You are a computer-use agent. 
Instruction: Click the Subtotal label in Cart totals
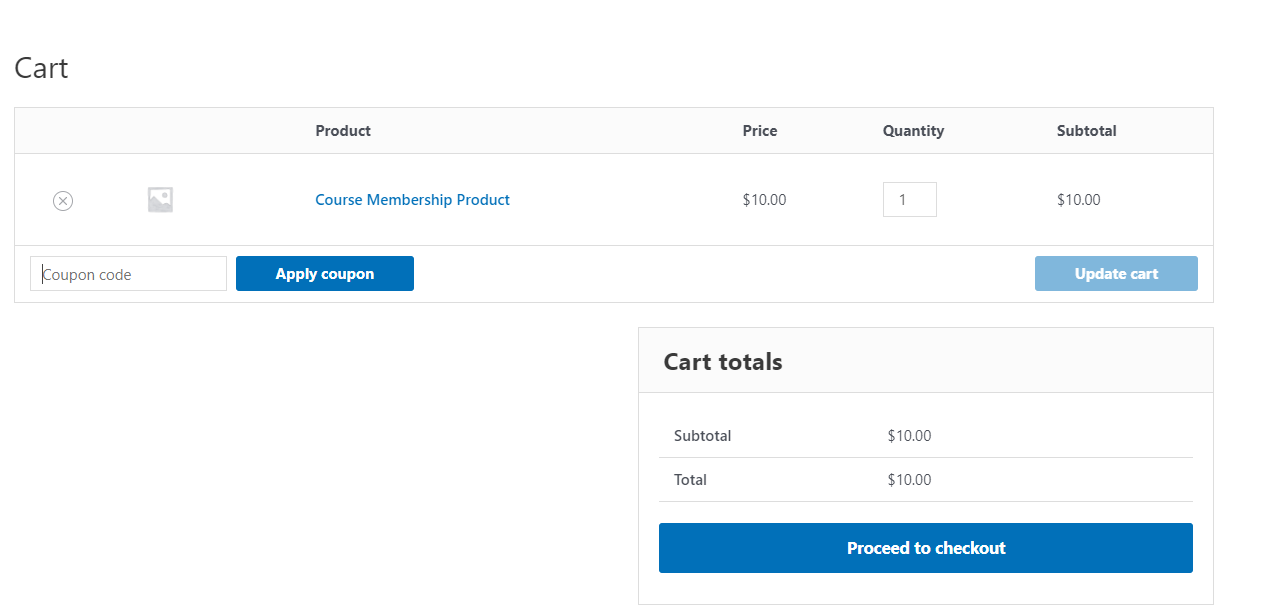coord(702,436)
